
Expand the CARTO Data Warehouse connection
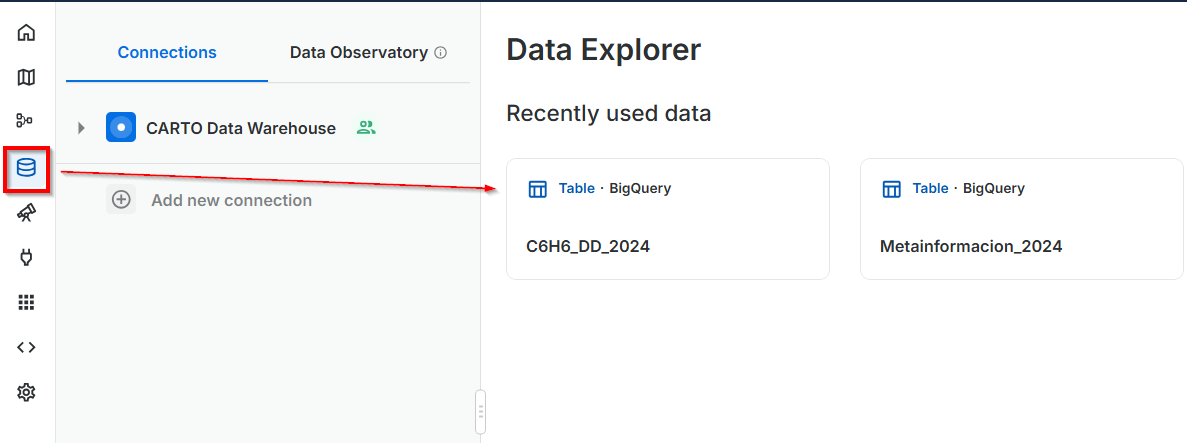(x=82, y=128)
